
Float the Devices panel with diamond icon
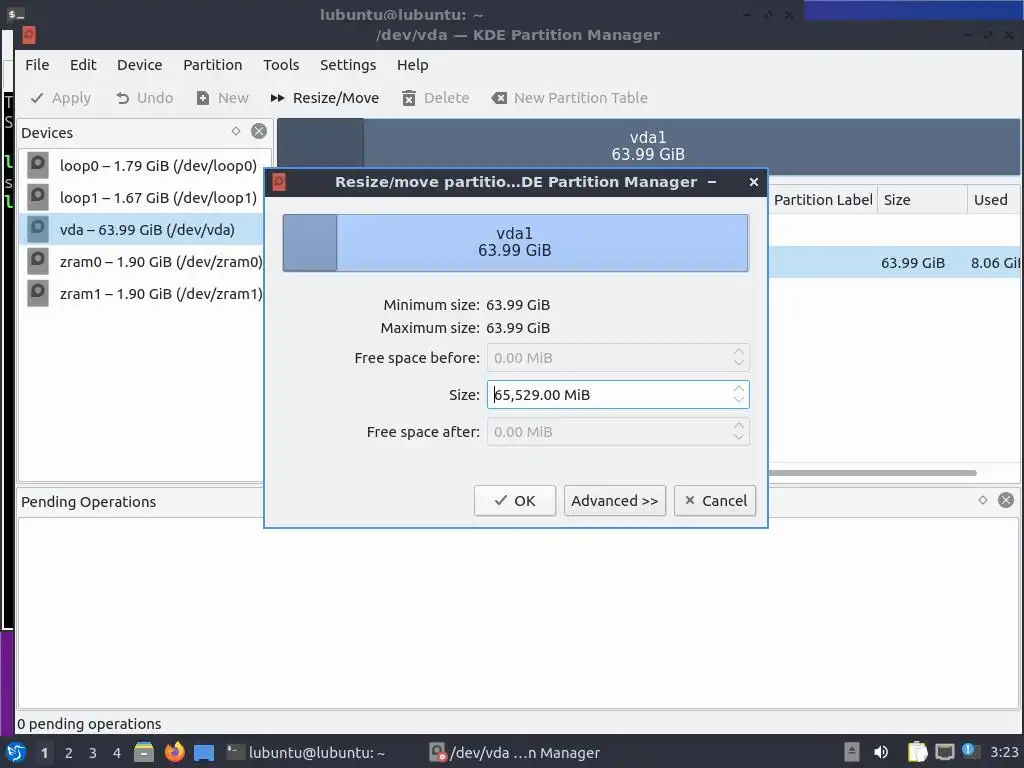click(x=236, y=131)
